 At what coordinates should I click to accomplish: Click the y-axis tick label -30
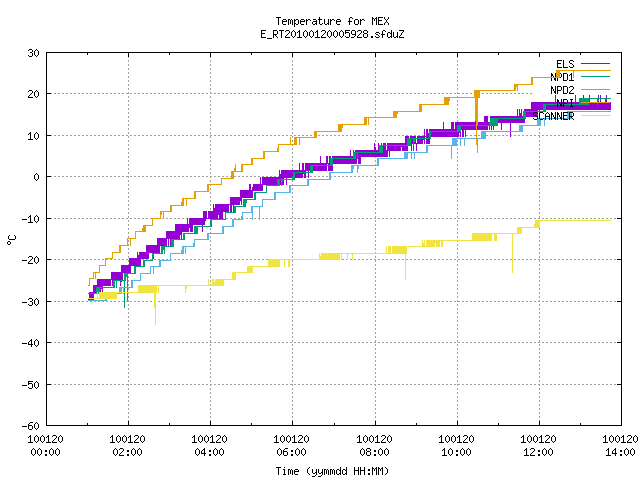[31, 302]
